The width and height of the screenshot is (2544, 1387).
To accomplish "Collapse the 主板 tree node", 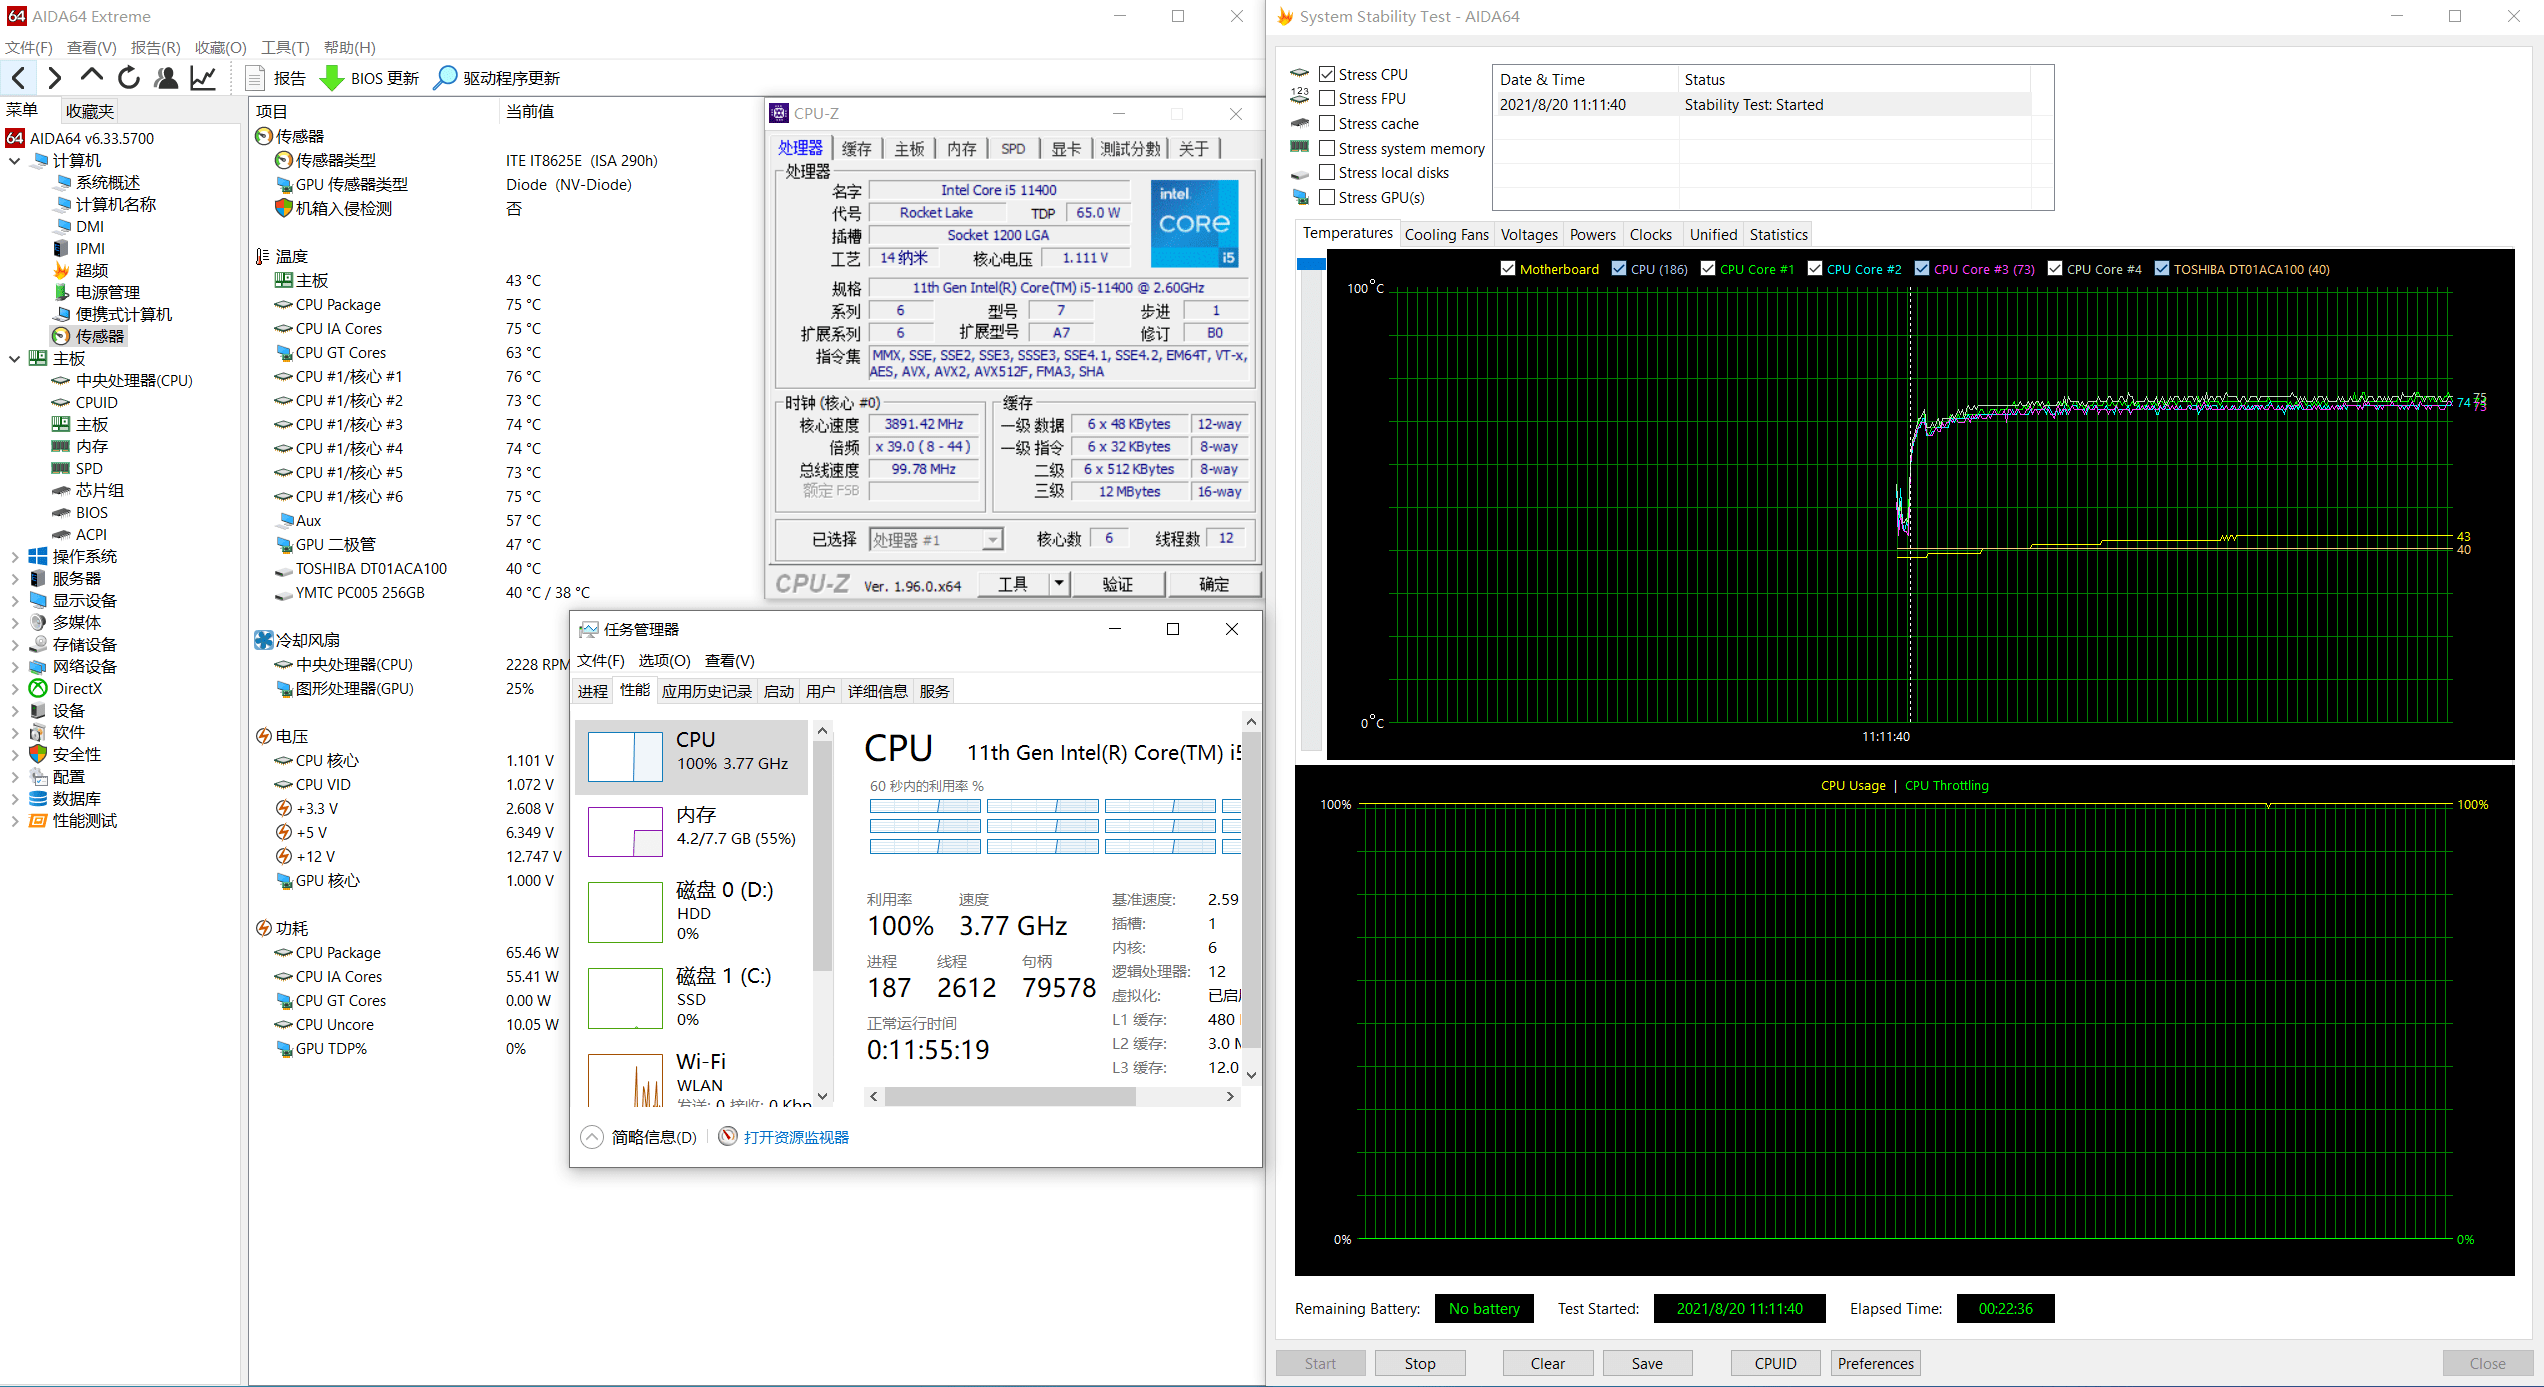I will [x=15, y=358].
